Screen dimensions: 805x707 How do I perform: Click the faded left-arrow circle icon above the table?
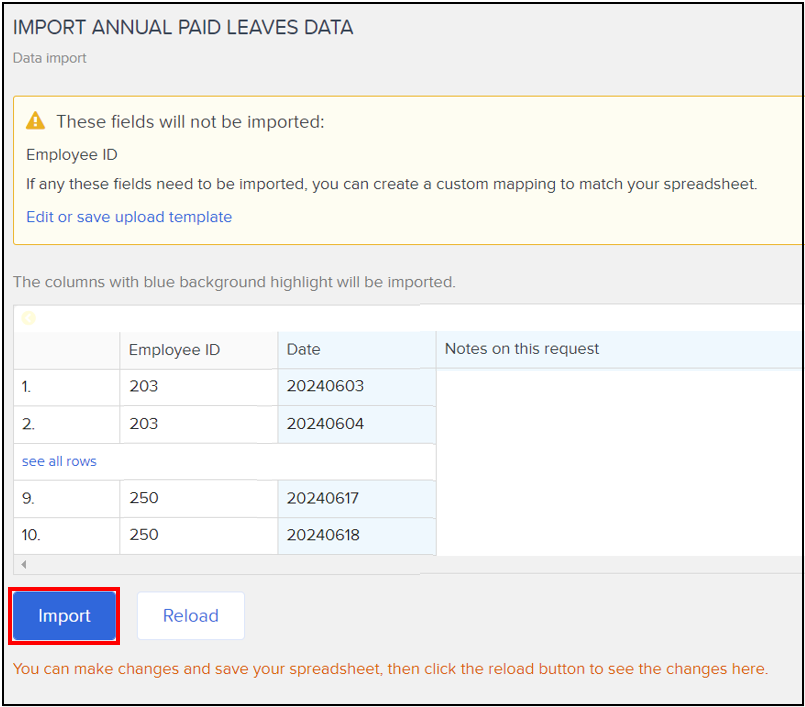coord(29,318)
